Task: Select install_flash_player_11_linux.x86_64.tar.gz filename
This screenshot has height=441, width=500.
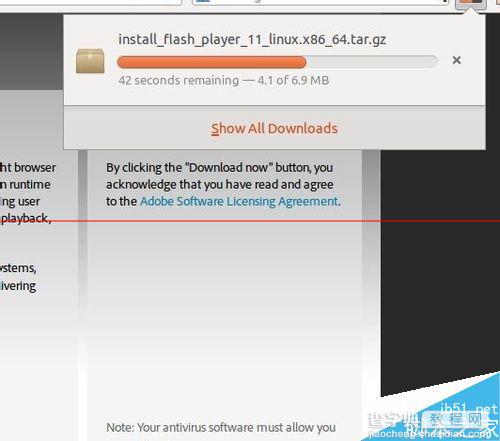Action: (x=252, y=39)
